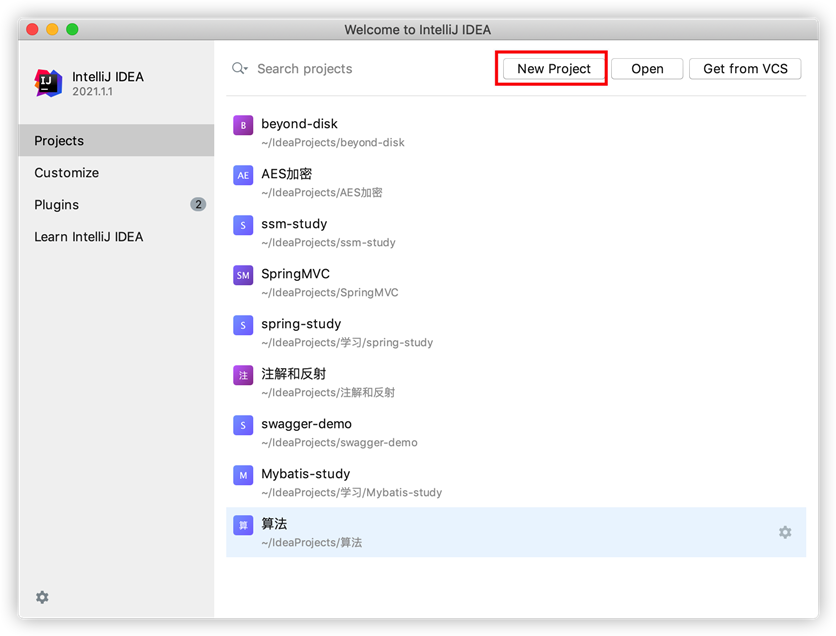Image resolution: width=836 pixels, height=636 pixels.
Task: Click the beyond-disk project icon
Action: (x=243, y=125)
